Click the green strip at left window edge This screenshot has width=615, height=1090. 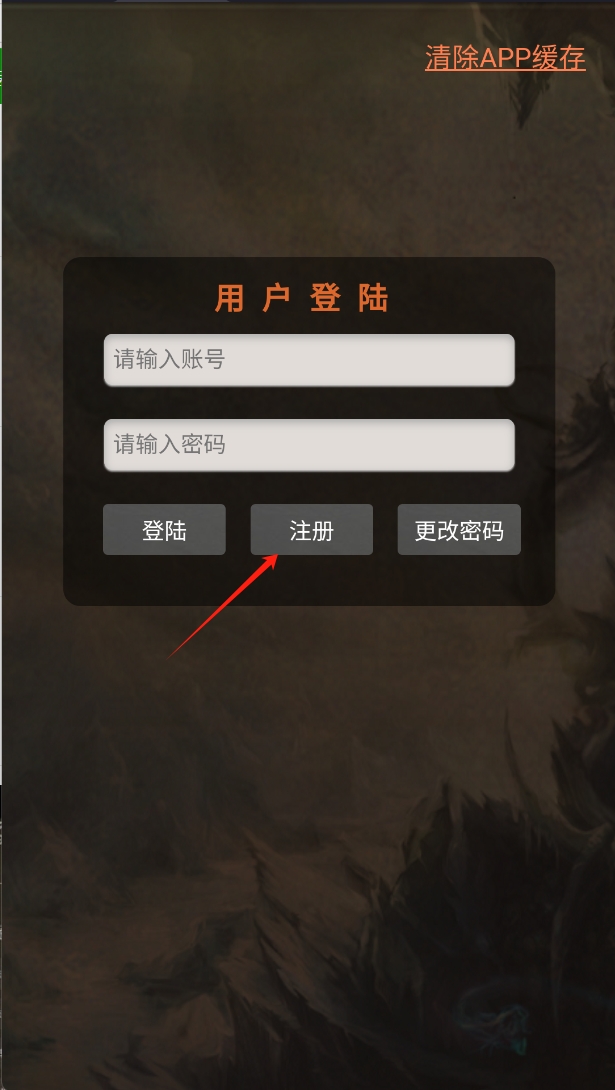coord(1,76)
